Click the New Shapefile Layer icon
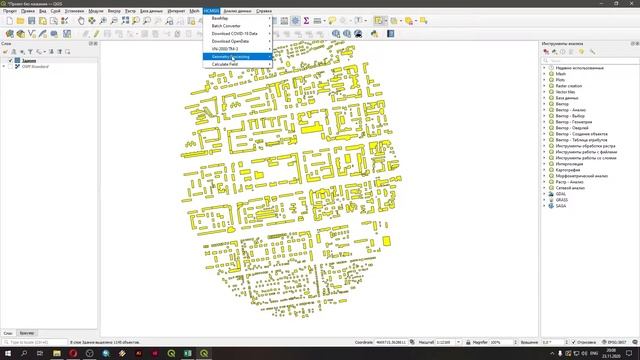 point(32,34)
